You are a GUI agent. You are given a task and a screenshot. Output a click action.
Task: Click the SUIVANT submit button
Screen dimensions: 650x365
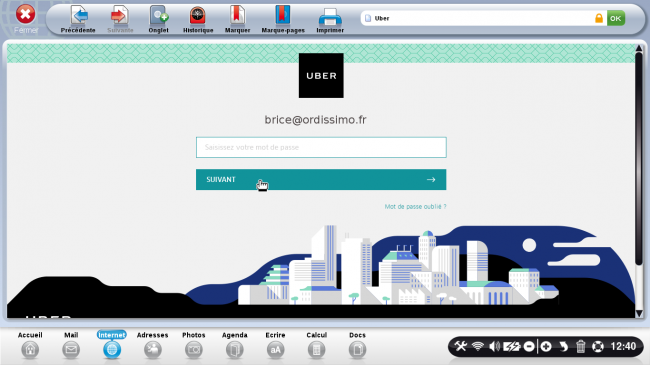(321, 180)
